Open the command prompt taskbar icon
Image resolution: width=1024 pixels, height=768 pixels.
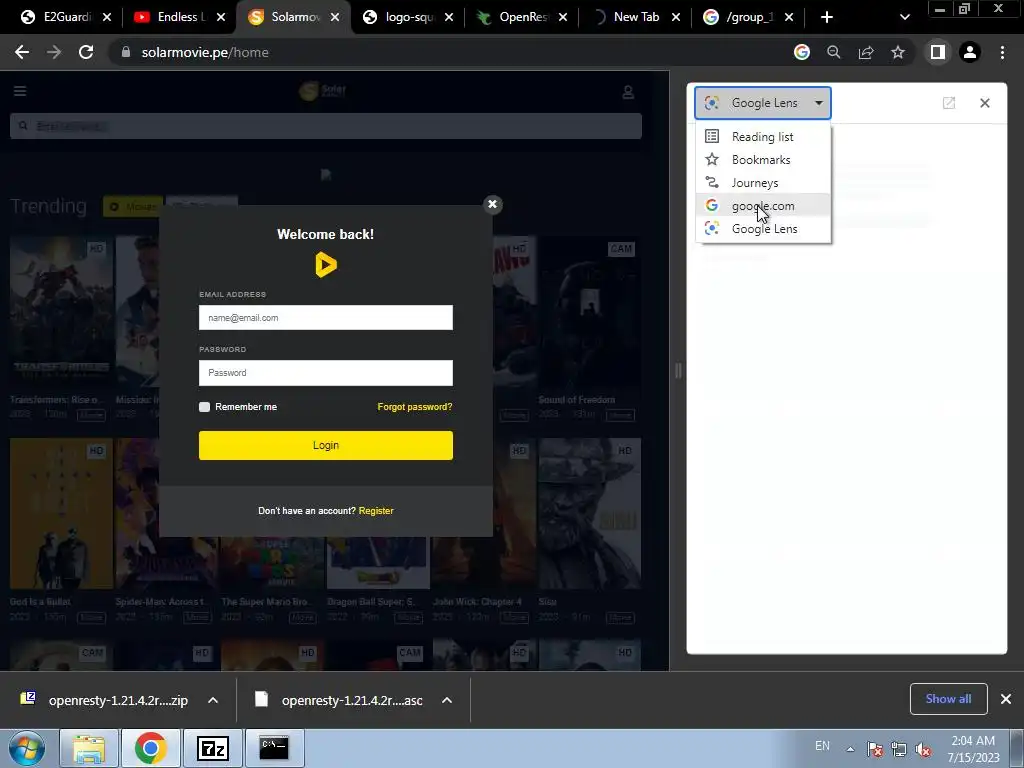coord(274,748)
